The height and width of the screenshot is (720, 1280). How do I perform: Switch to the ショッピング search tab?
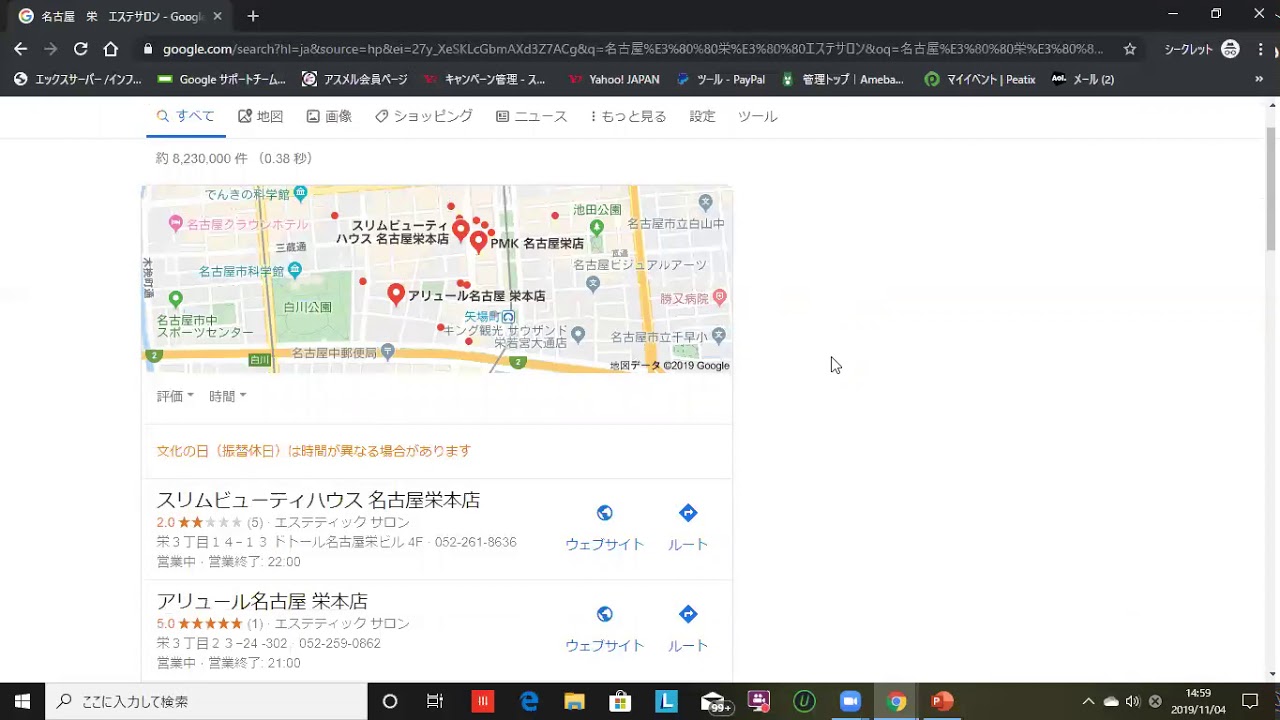[423, 116]
